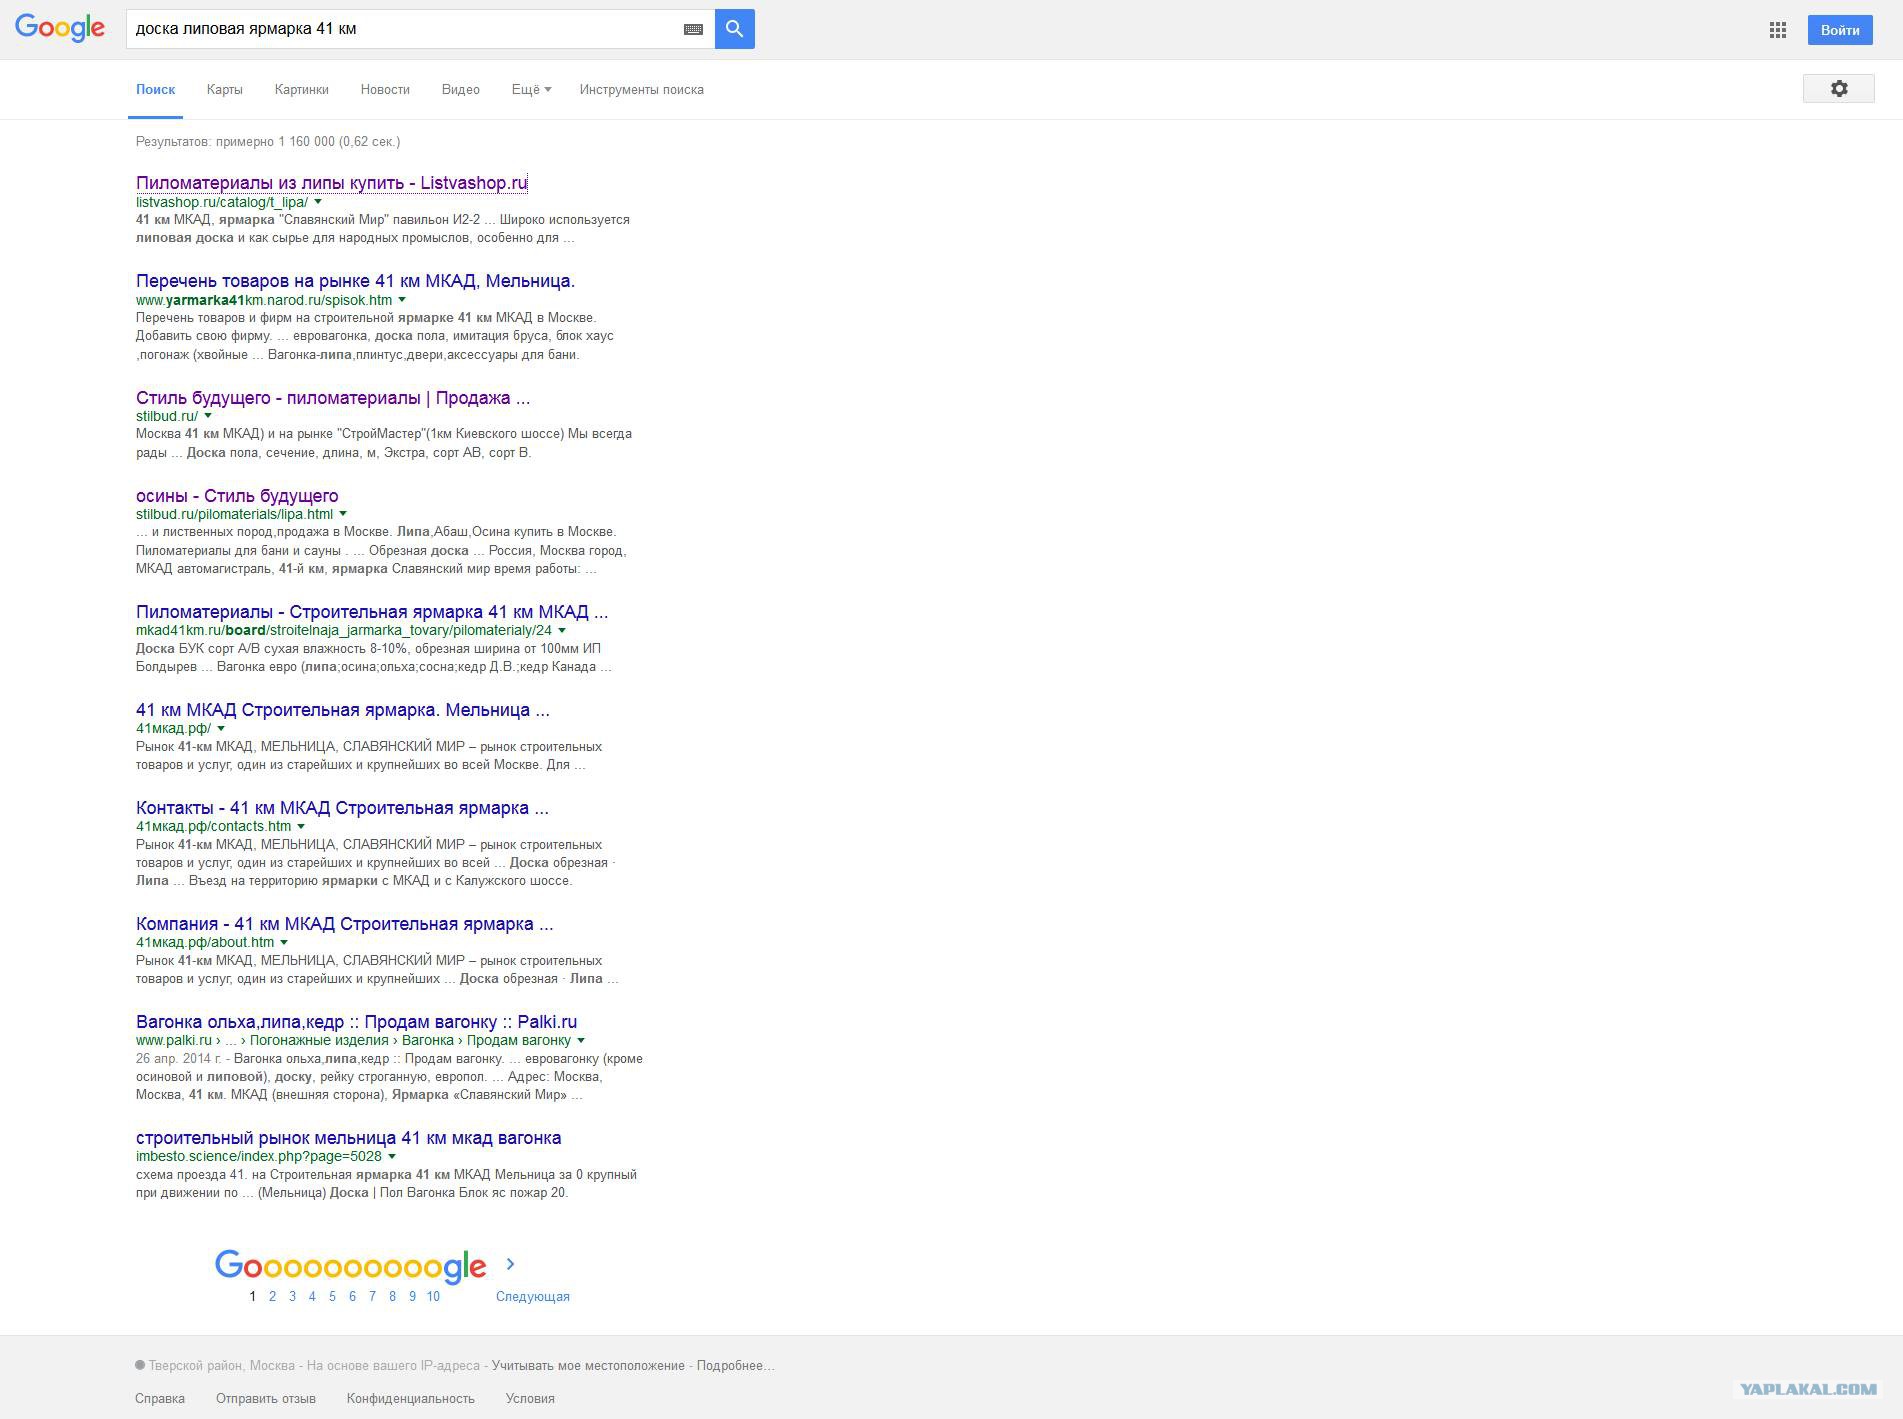Expand the www.palki.ru URL dropdown arrow

[x=581, y=1040]
